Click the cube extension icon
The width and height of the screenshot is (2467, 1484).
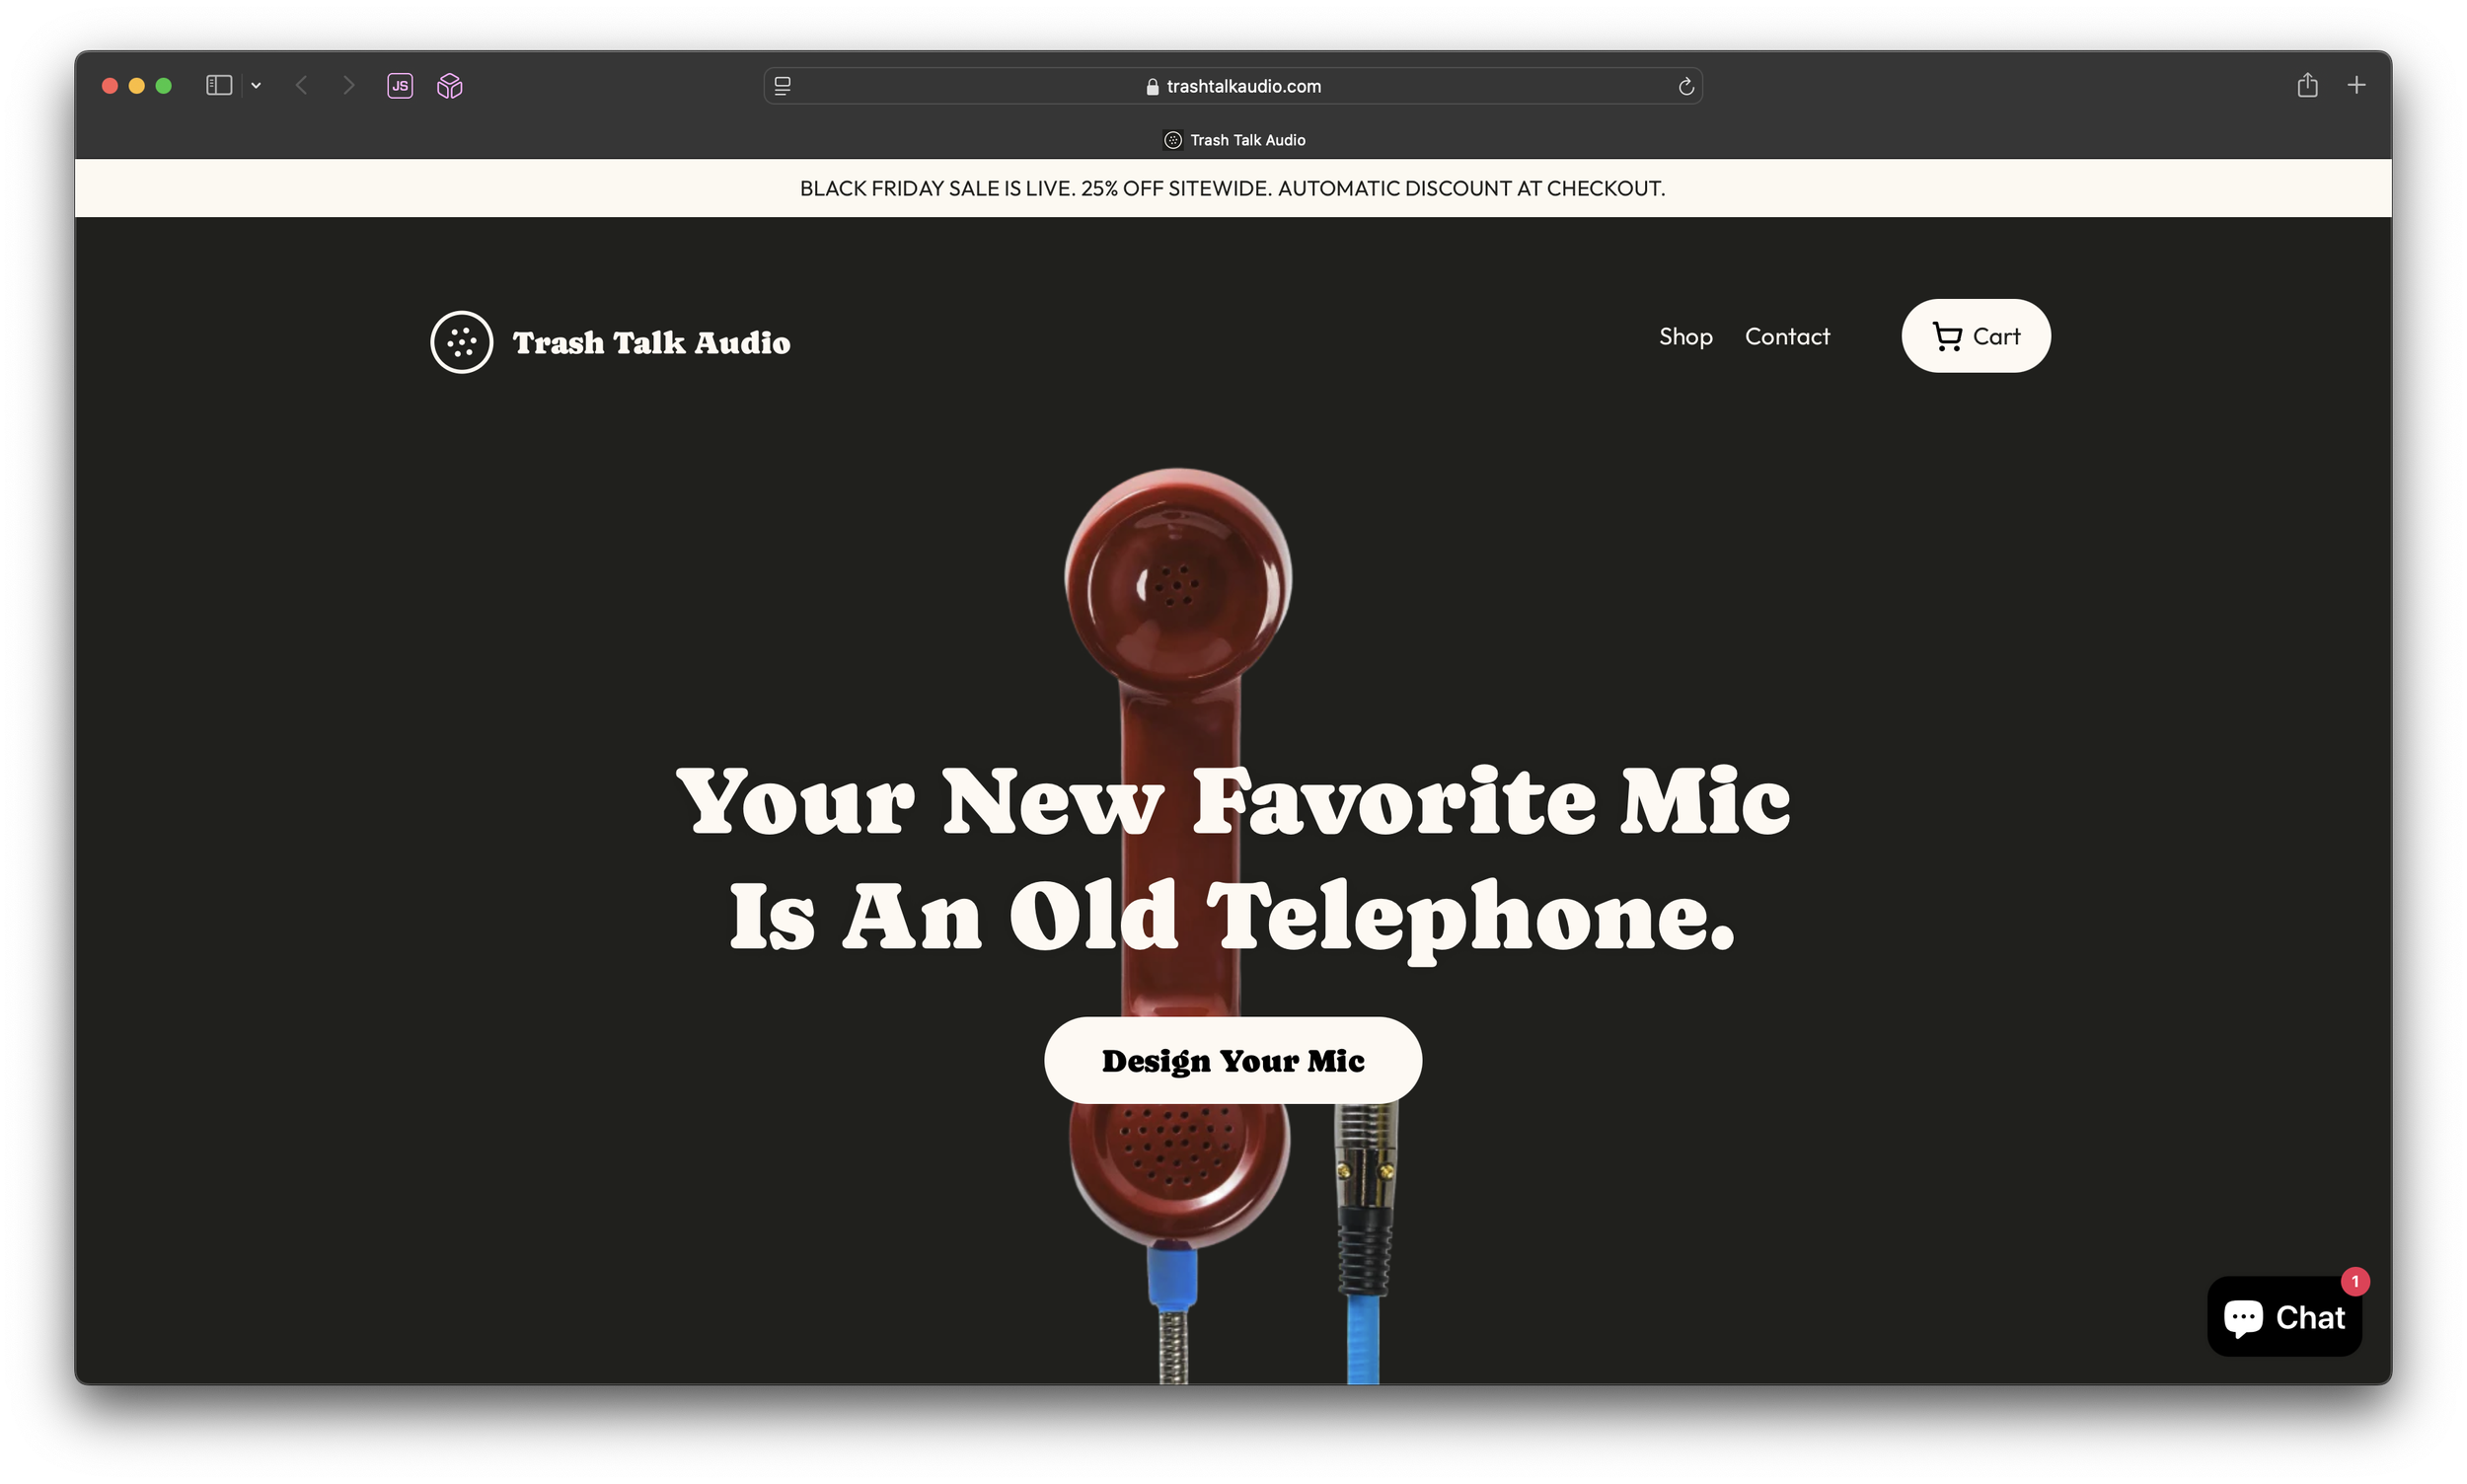point(450,86)
